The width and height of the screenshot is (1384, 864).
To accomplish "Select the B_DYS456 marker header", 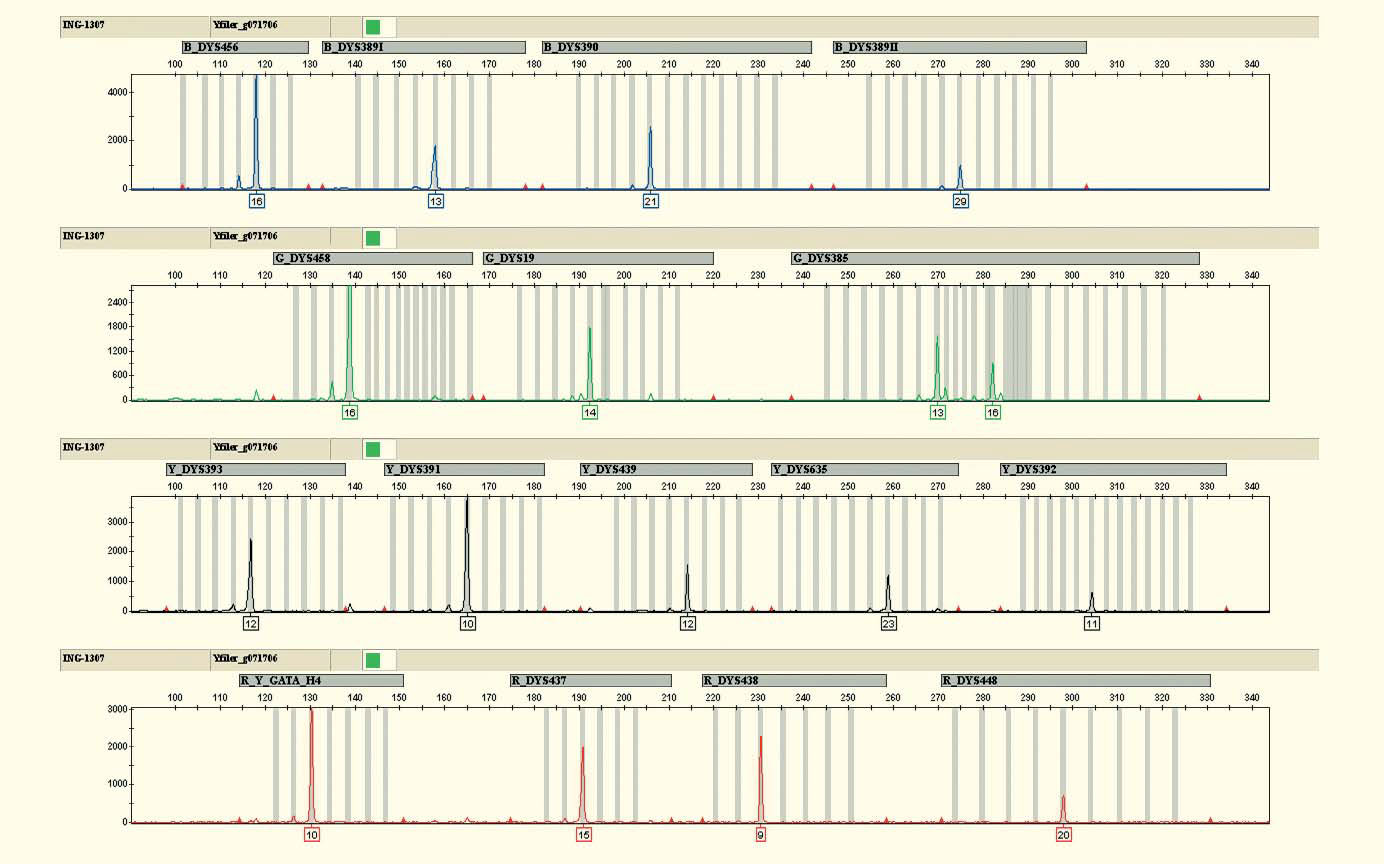I will (x=245, y=47).
